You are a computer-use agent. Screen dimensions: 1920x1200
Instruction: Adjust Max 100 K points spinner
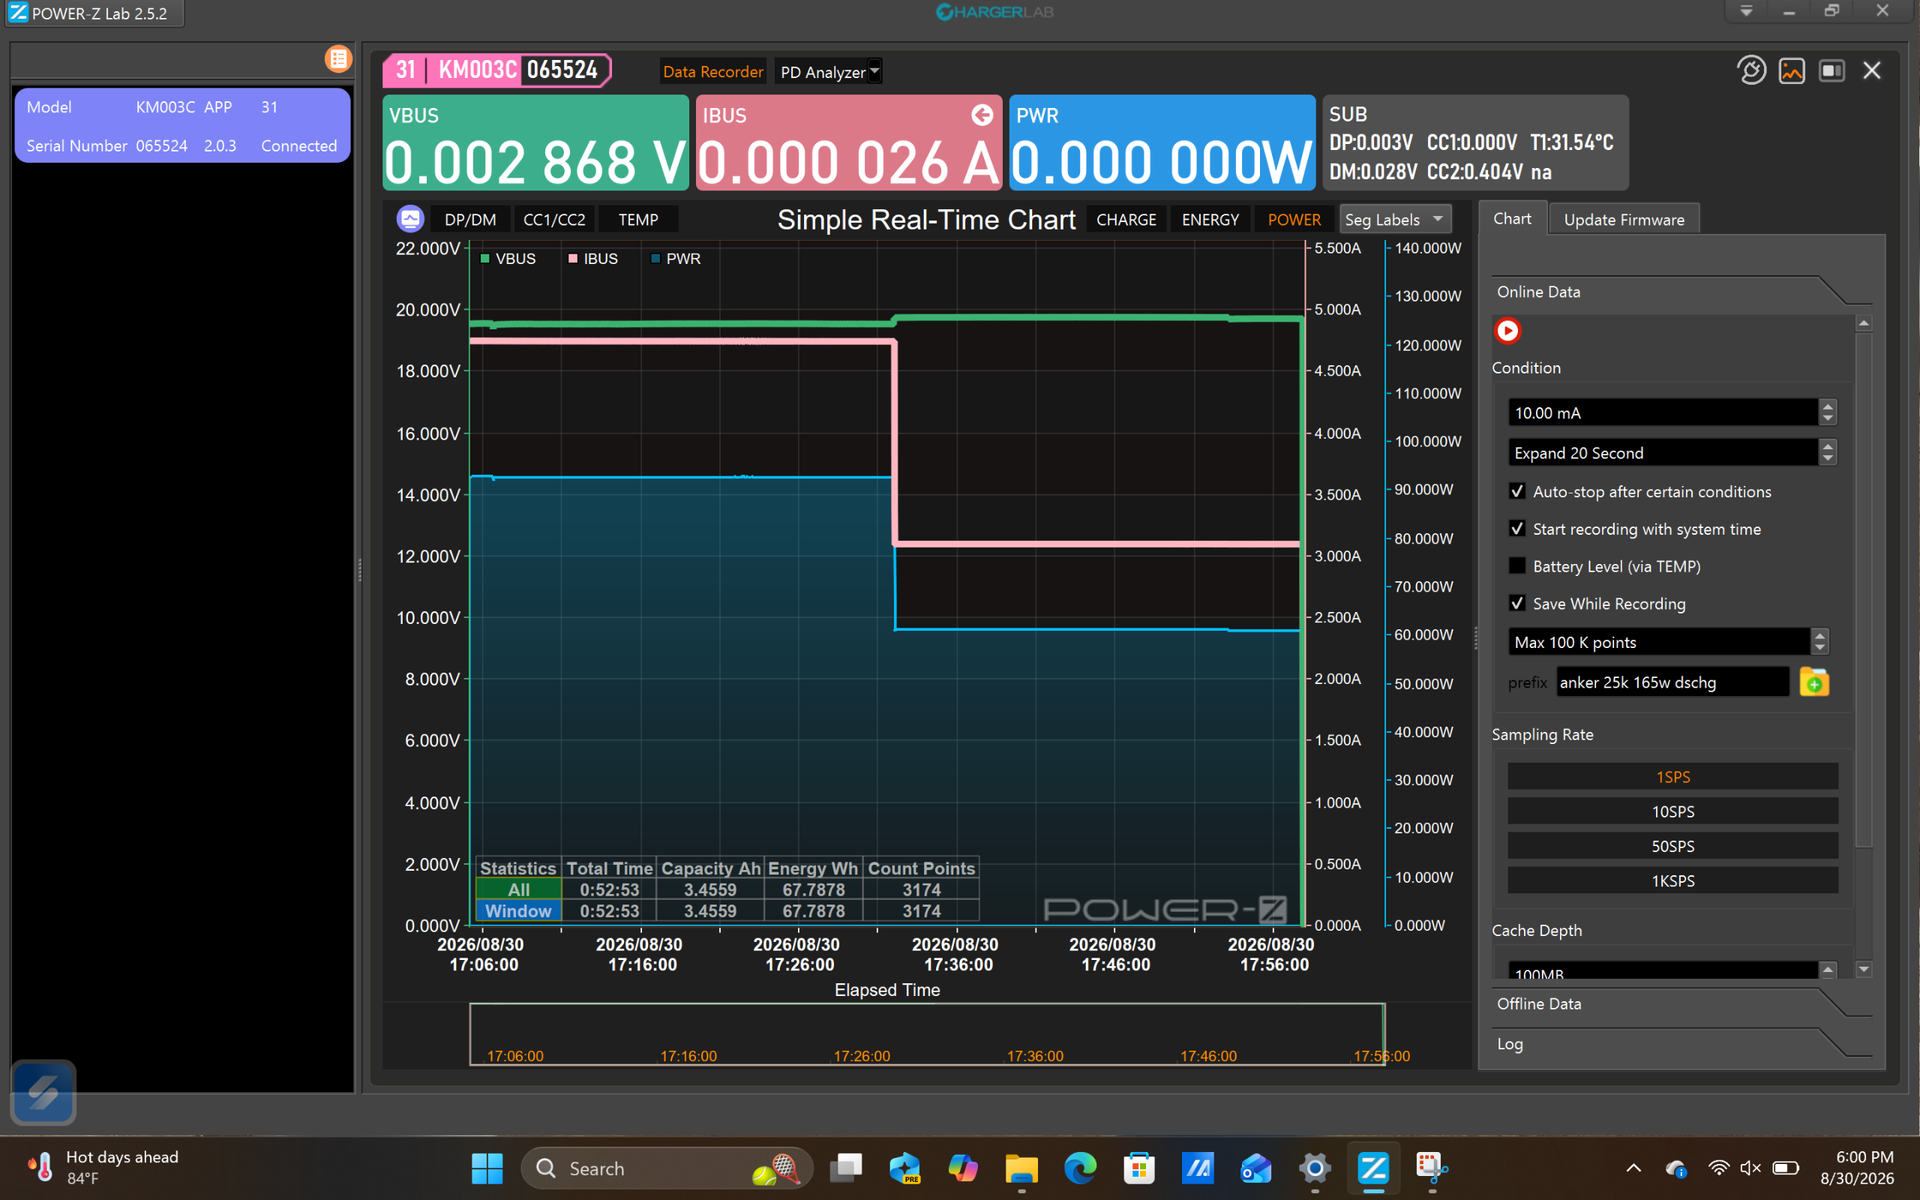1819,641
